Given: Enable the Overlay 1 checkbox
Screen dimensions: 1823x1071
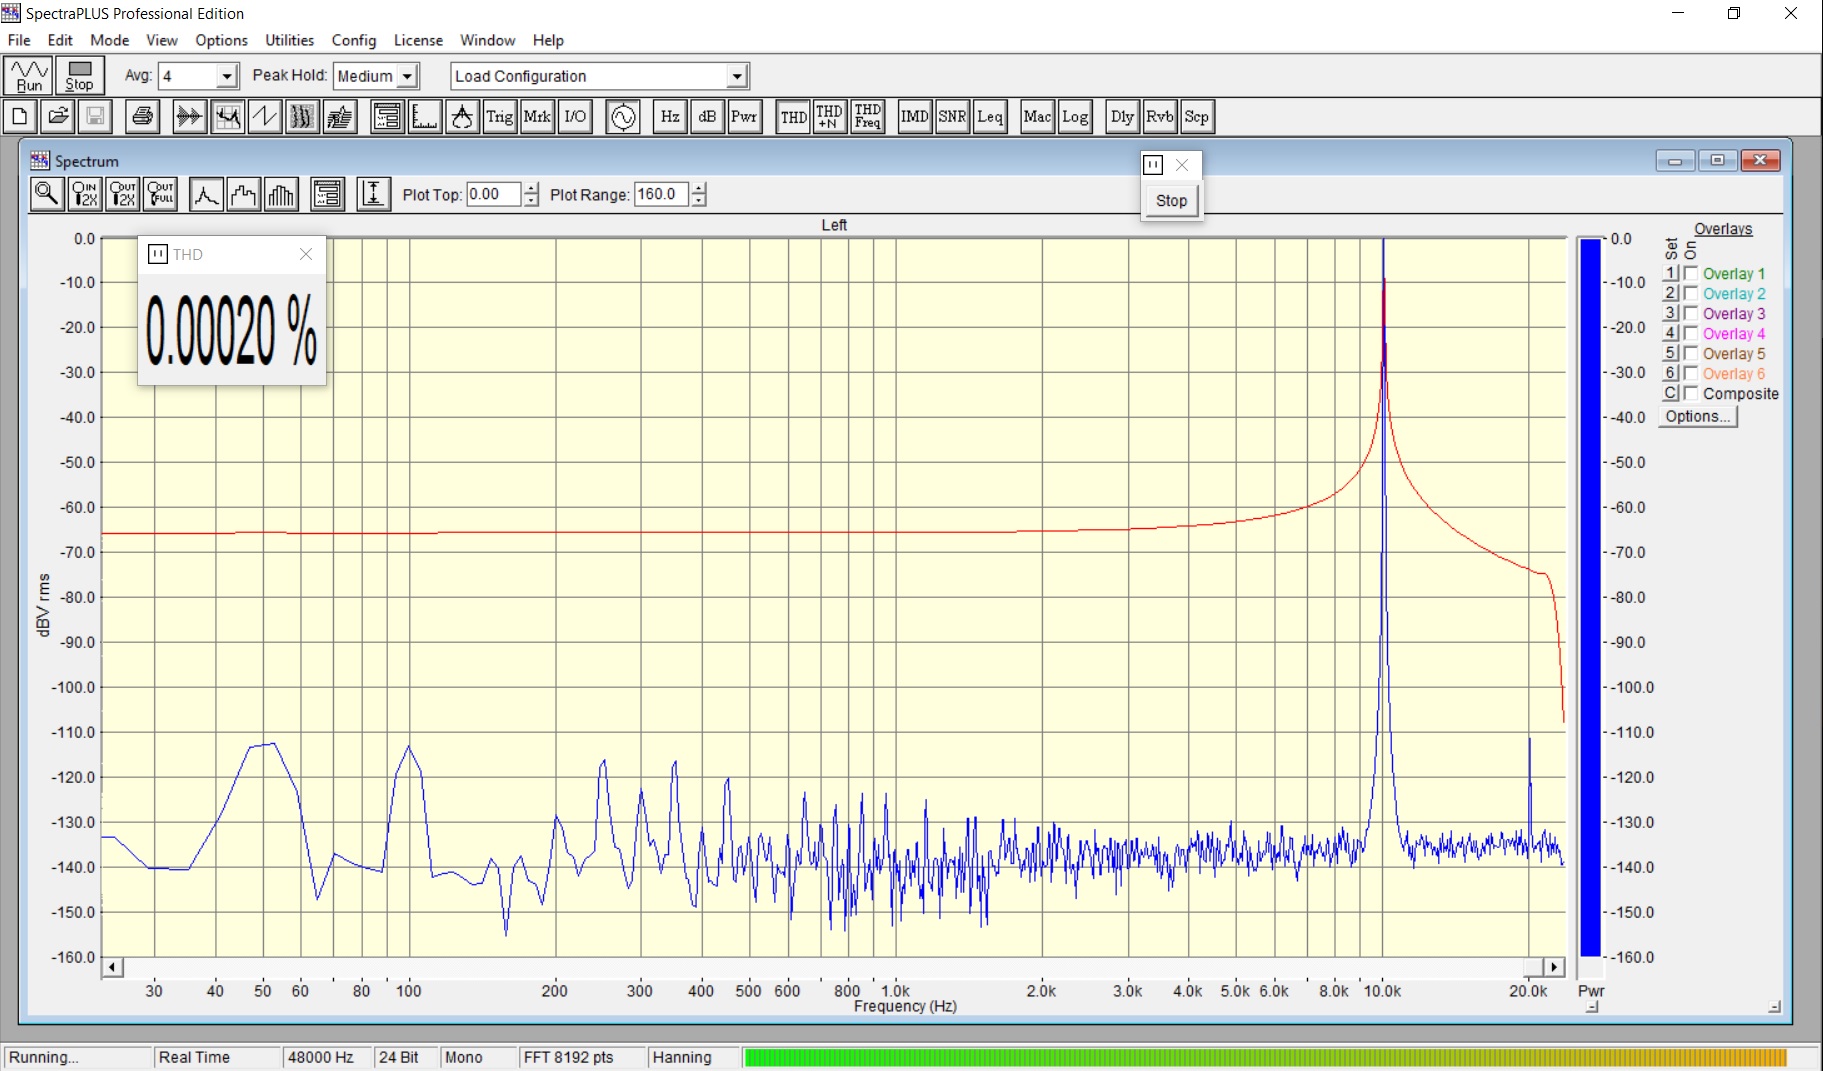Looking at the screenshot, I should pos(1691,273).
